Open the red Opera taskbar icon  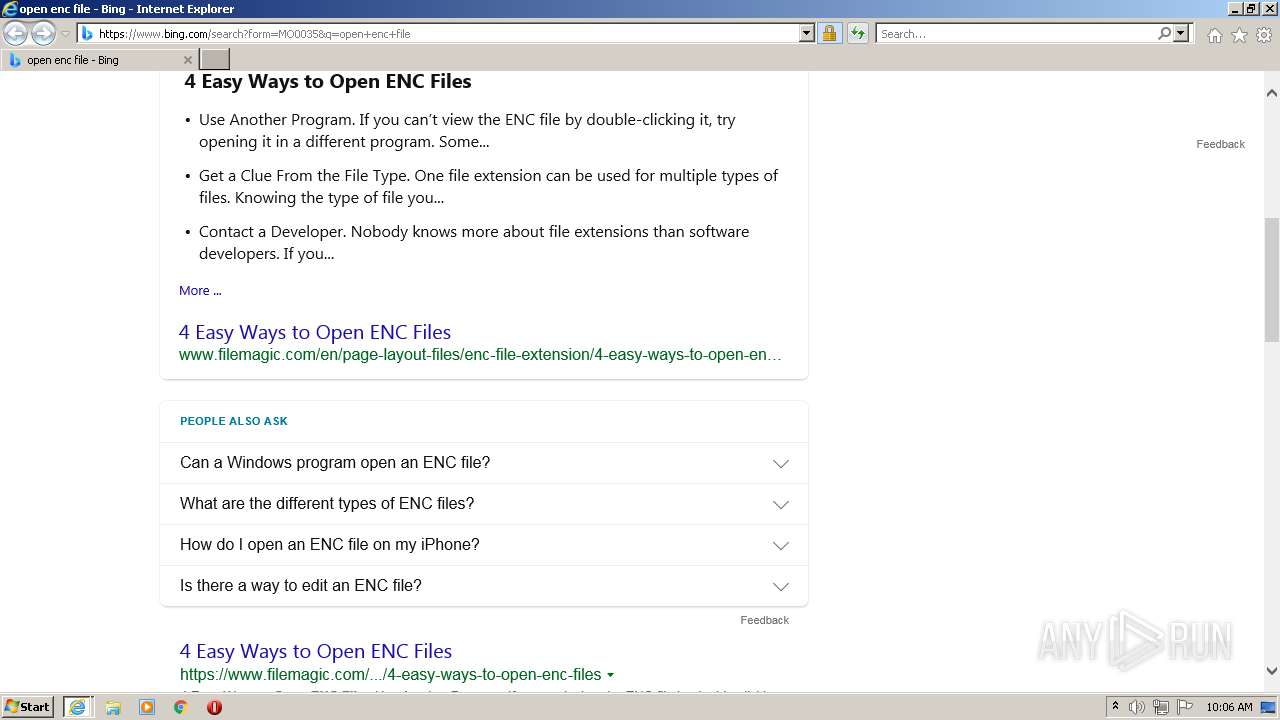click(x=214, y=707)
